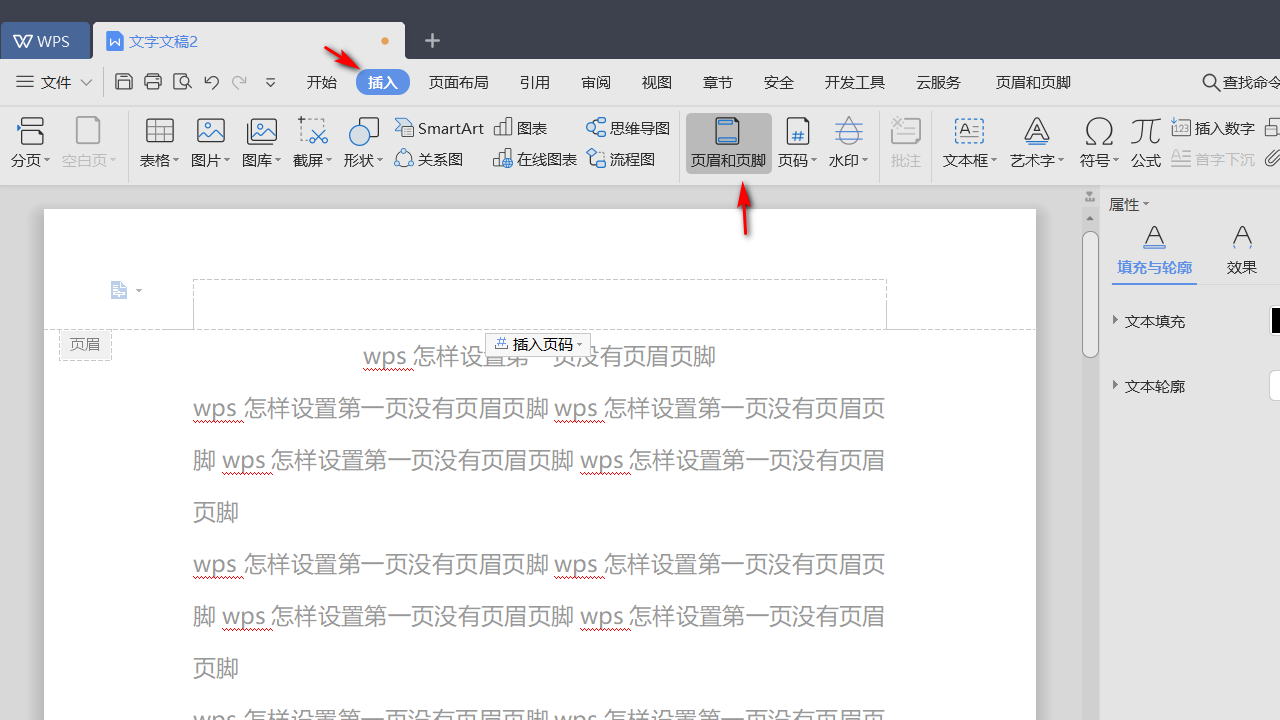This screenshot has height=720, width=1280.
Task: Open Print Preview icon
Action: [182, 82]
